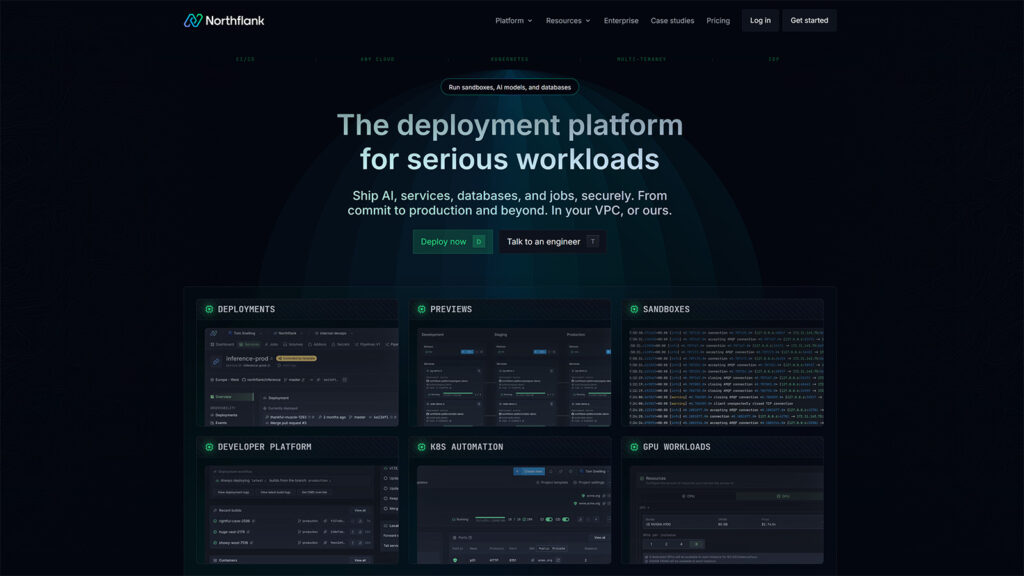Click the D shortcut badge on Deploy now

pos(479,242)
